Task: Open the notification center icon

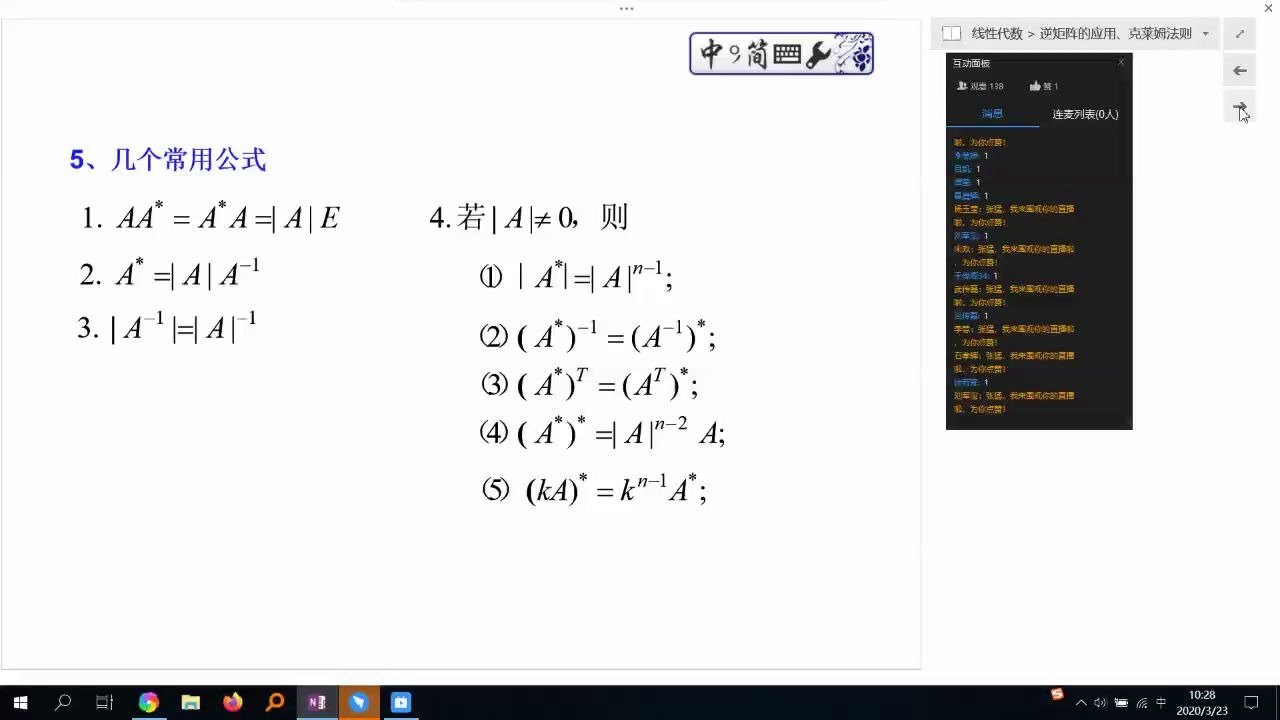Action: 1251,703
